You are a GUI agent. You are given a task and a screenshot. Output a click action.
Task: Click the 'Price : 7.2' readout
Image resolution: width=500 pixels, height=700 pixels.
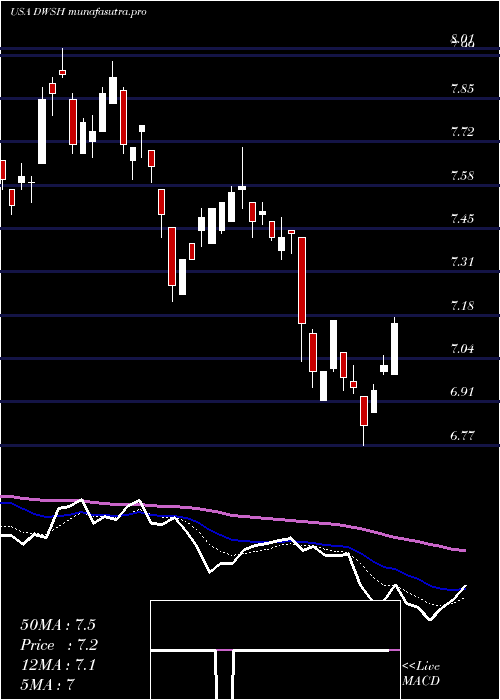[59, 645]
